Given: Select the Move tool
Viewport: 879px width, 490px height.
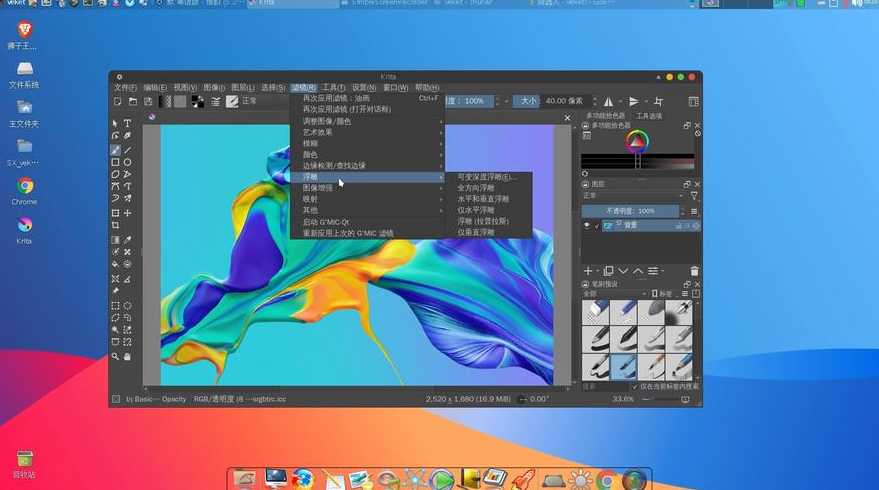Looking at the screenshot, I should tap(128, 213).
